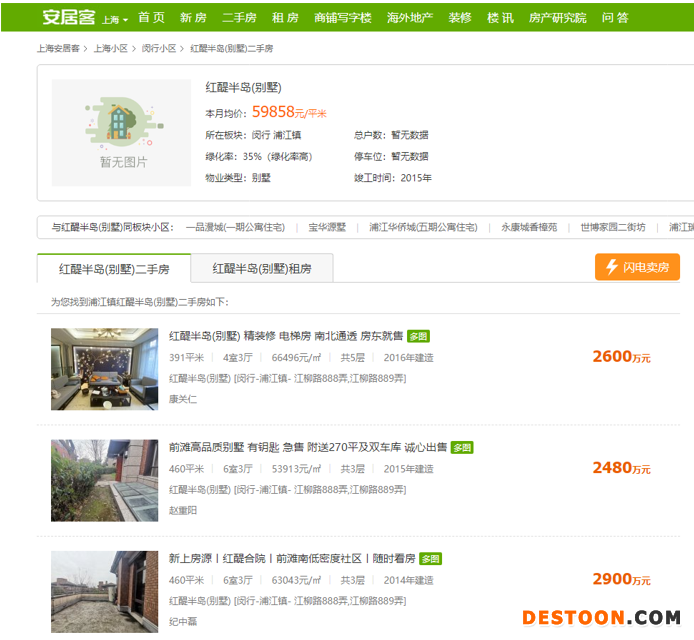Switch to 红醍半岛(别墅)租房 tab

point(261,268)
